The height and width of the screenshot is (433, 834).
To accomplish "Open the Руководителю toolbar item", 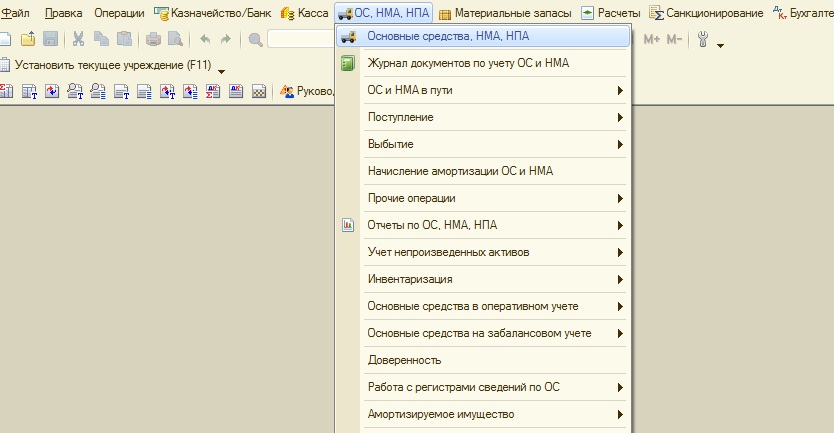I will [306, 92].
